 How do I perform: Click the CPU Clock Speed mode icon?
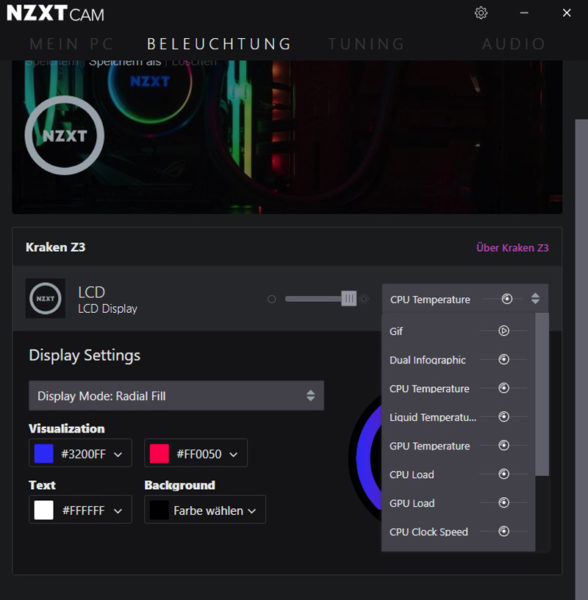tap(504, 531)
